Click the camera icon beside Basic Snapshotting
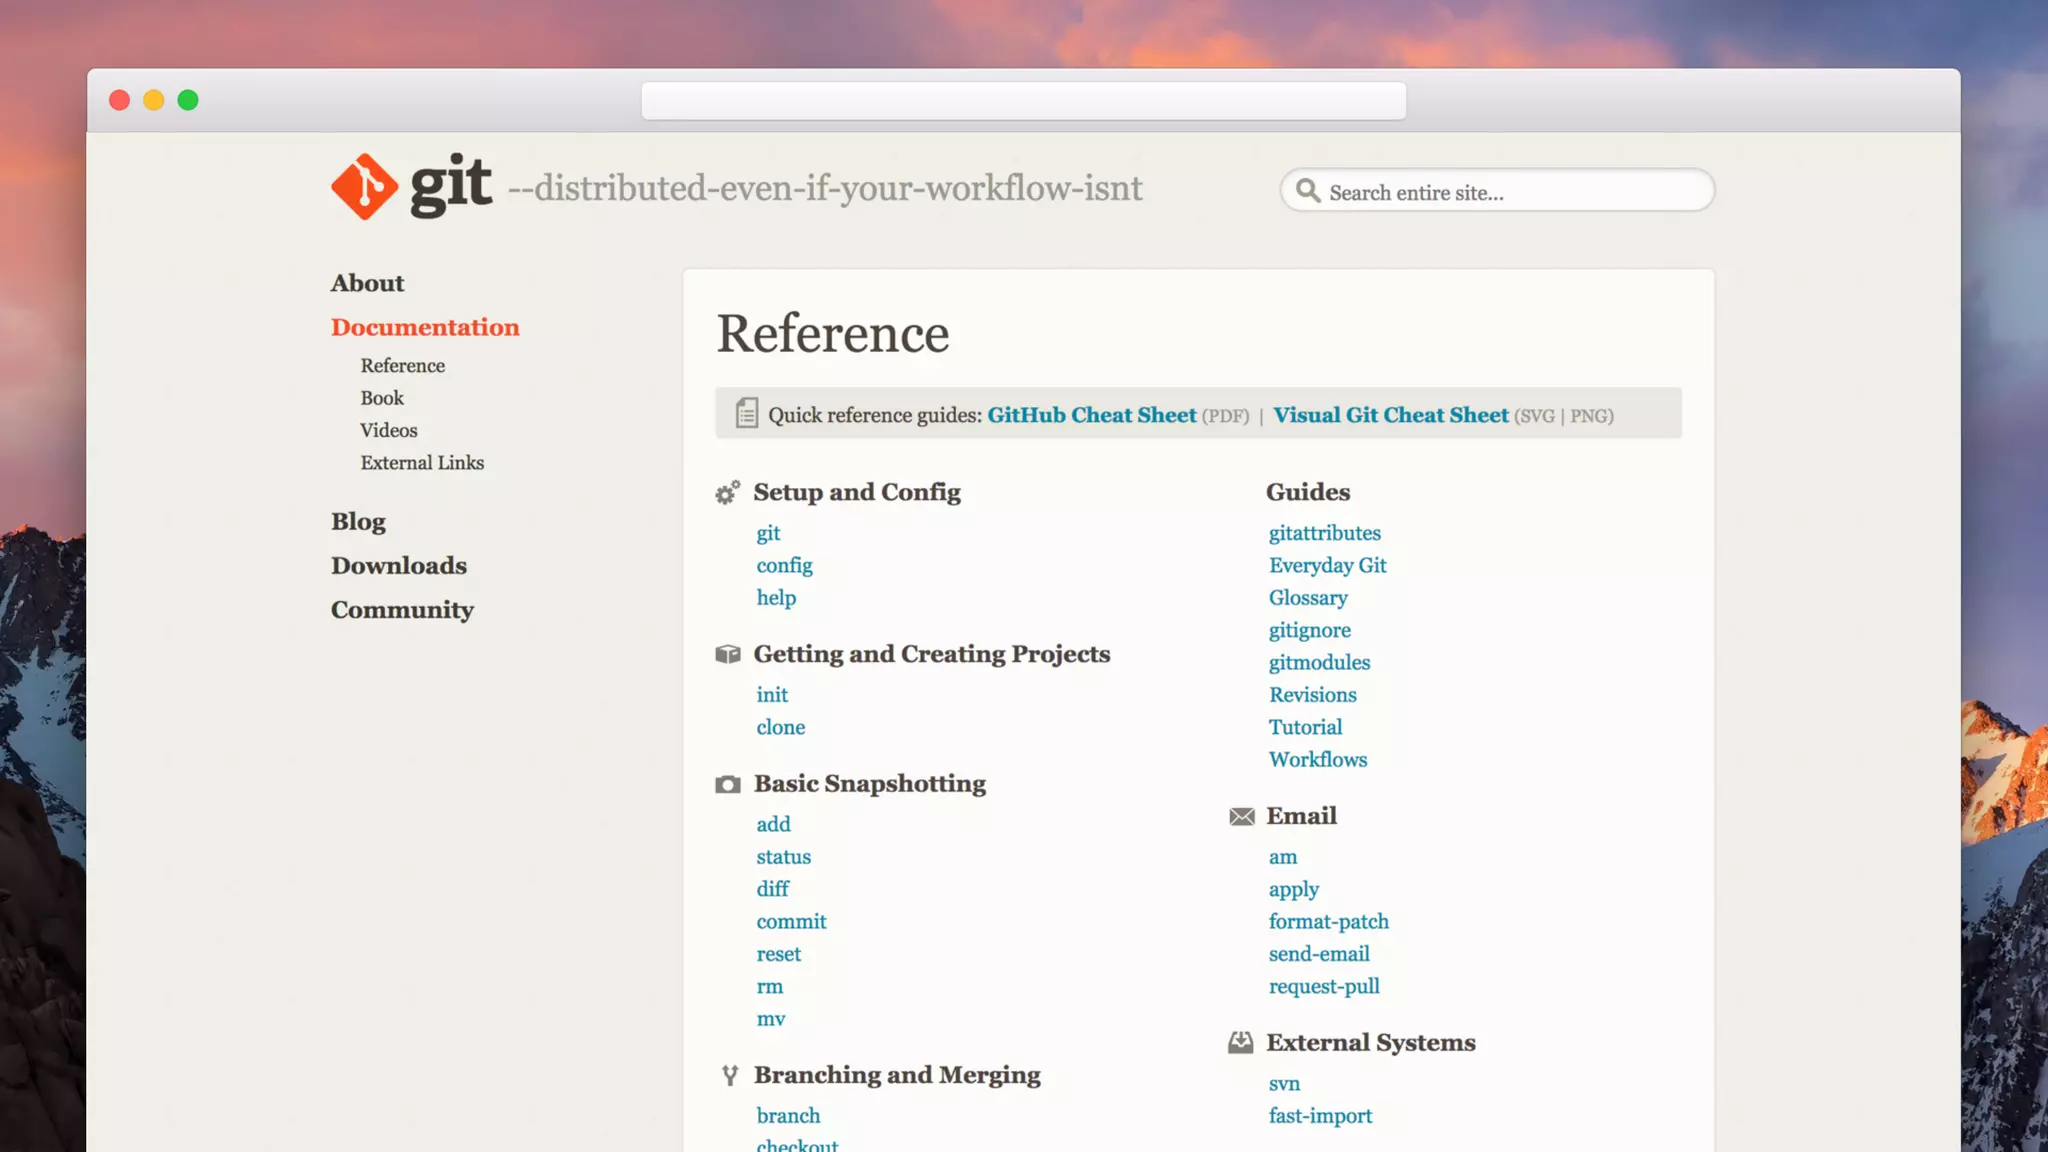 (728, 784)
